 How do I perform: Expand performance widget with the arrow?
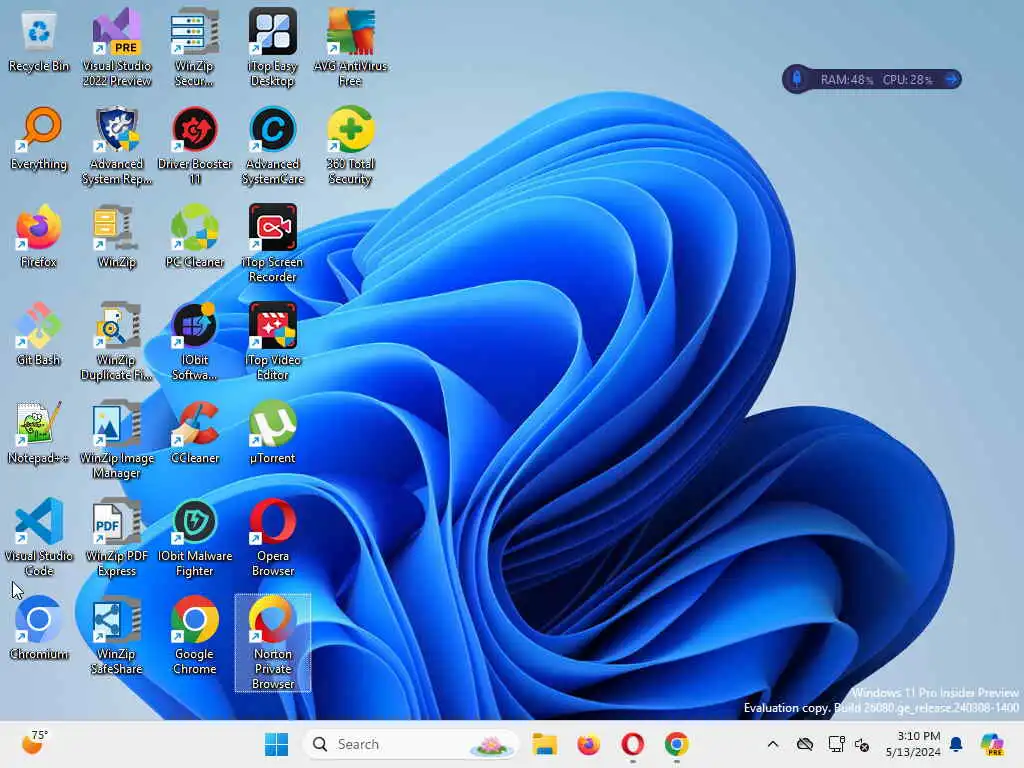click(x=952, y=80)
